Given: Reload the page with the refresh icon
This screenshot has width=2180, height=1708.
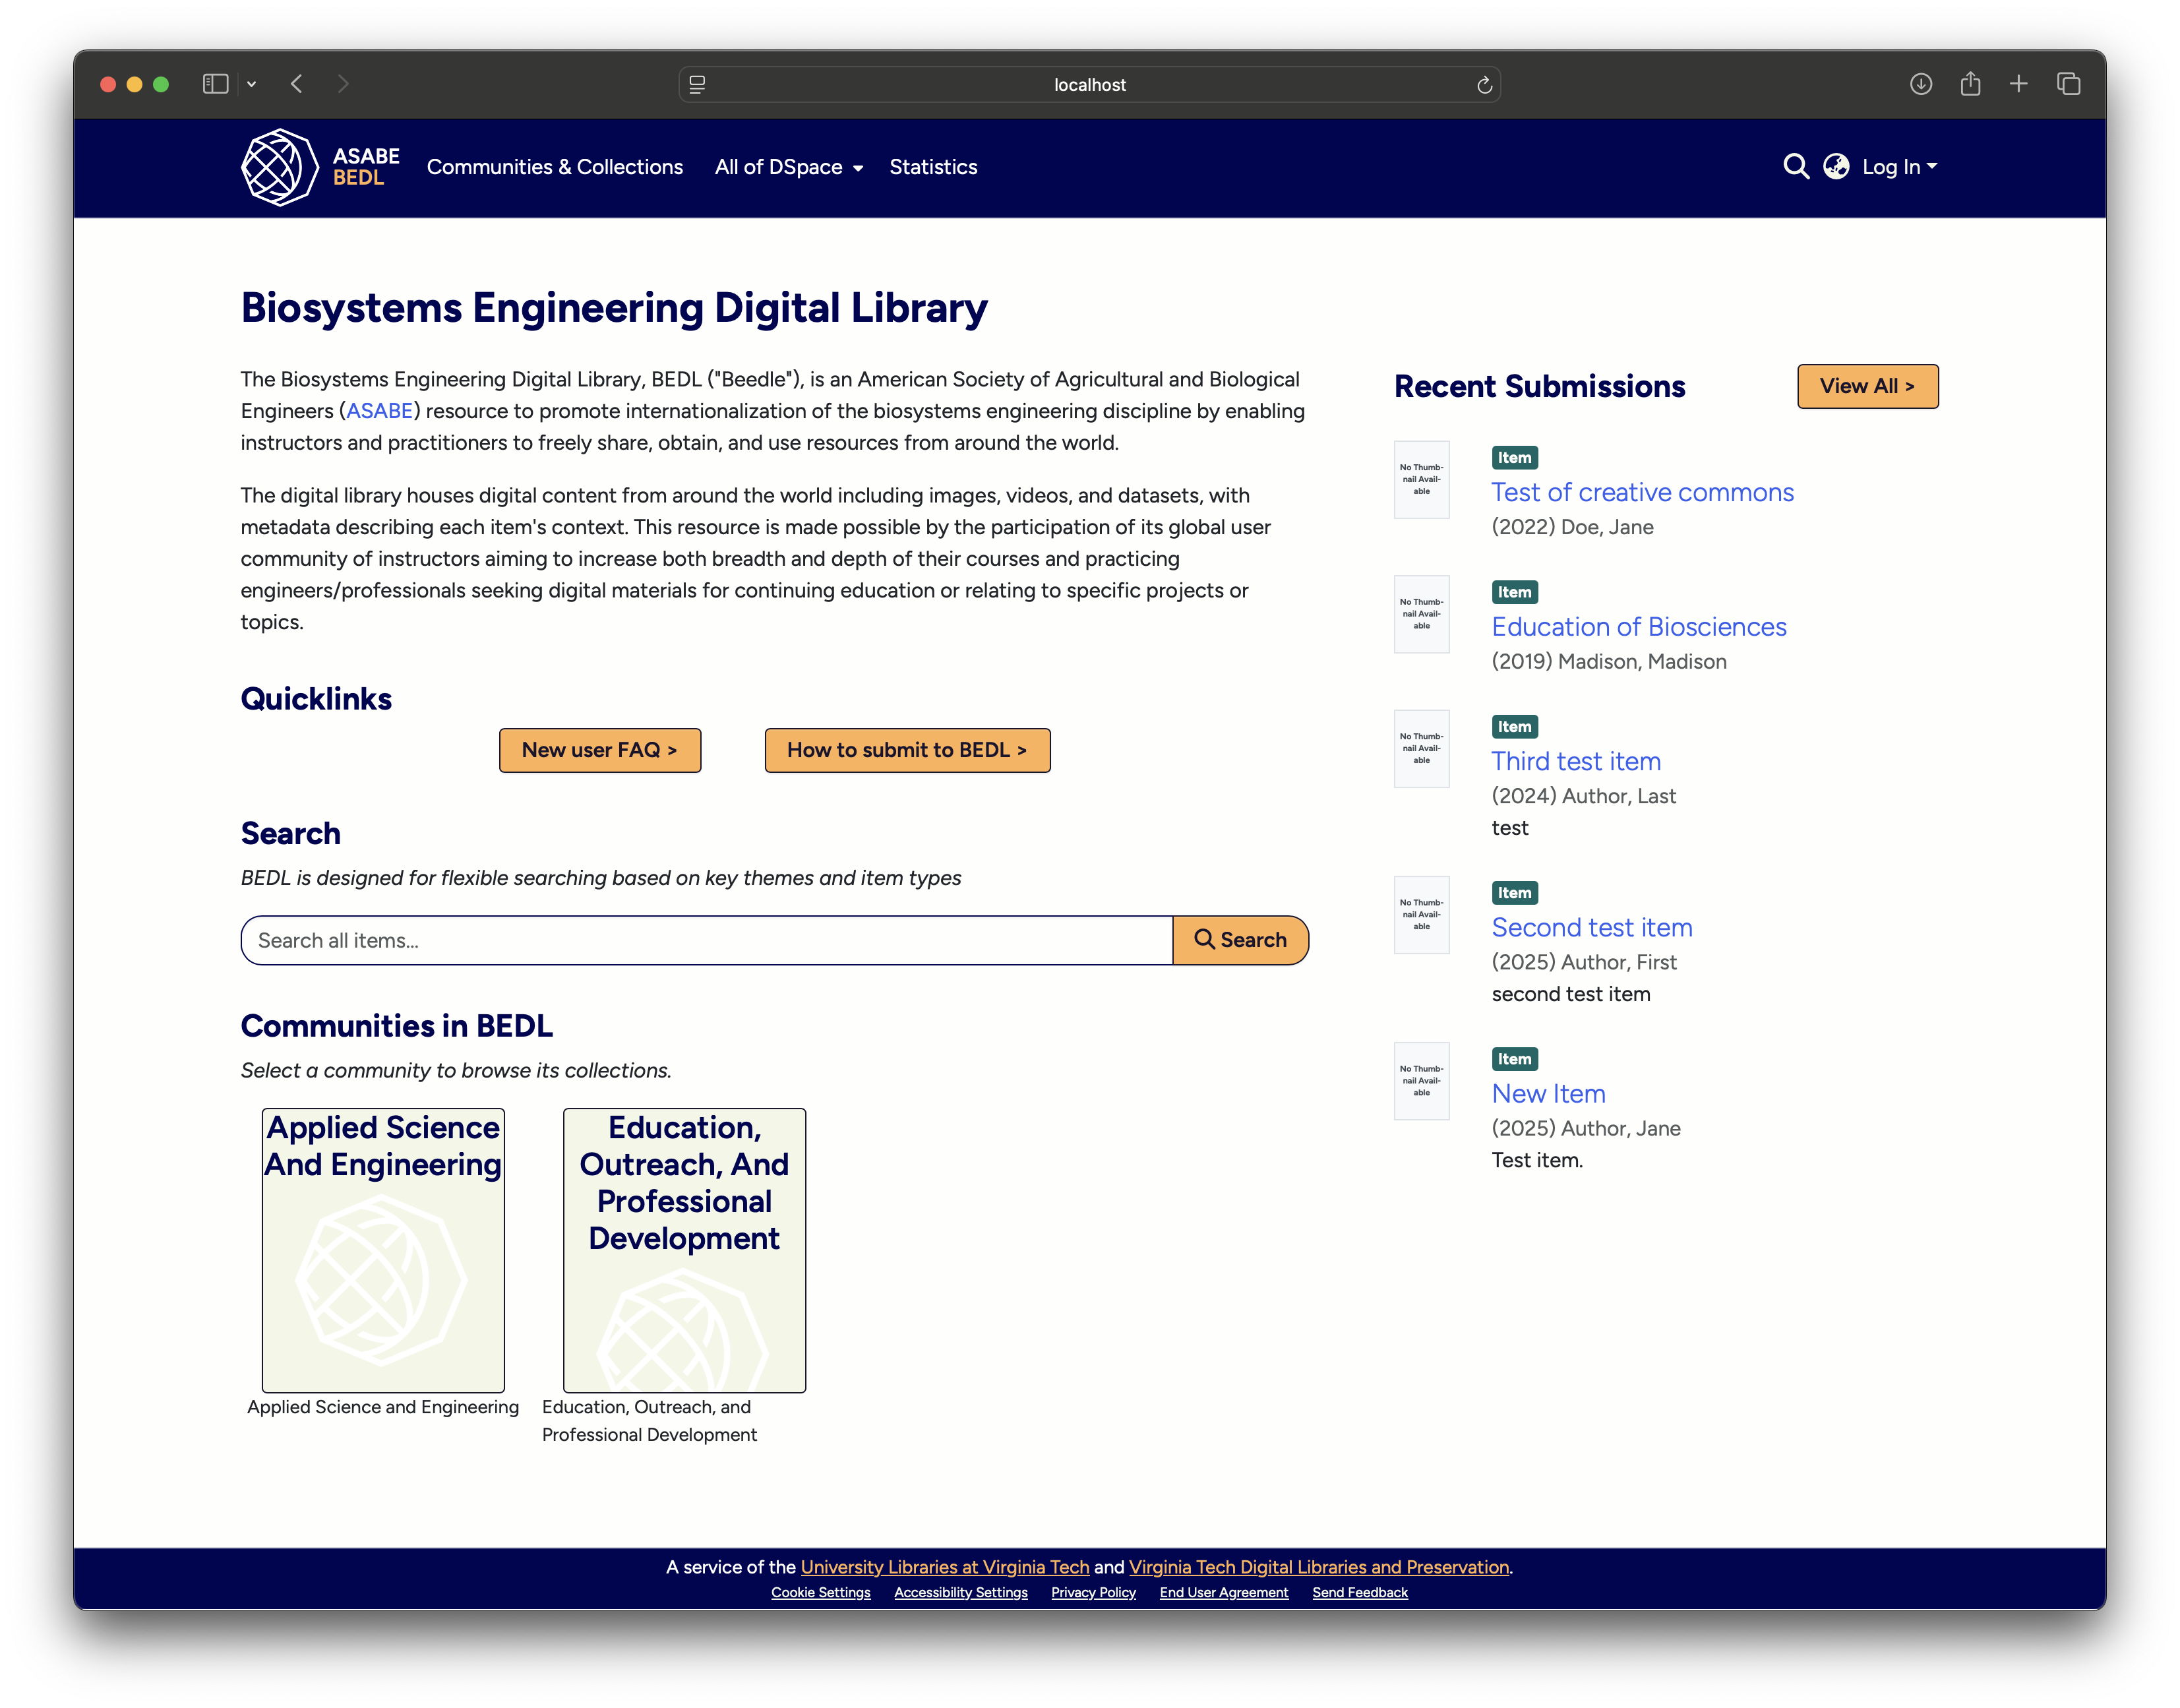Looking at the screenshot, I should [1484, 85].
